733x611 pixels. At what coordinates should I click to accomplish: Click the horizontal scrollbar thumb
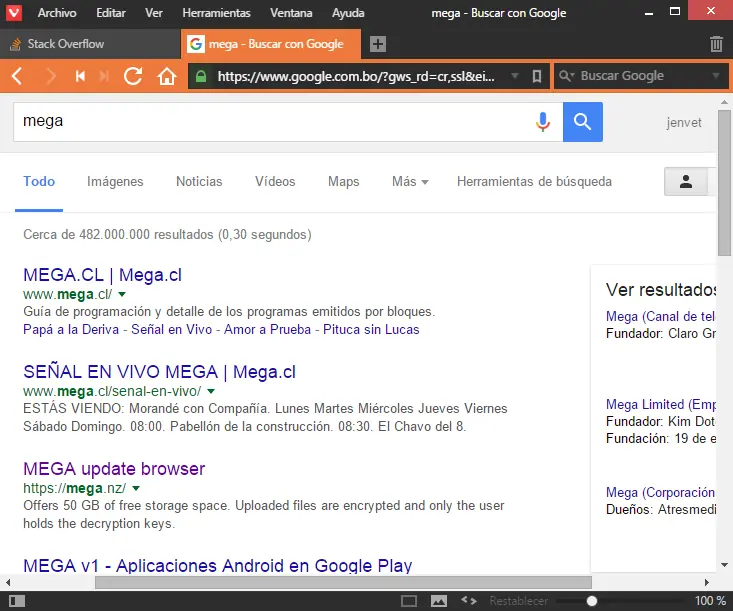click(343, 582)
